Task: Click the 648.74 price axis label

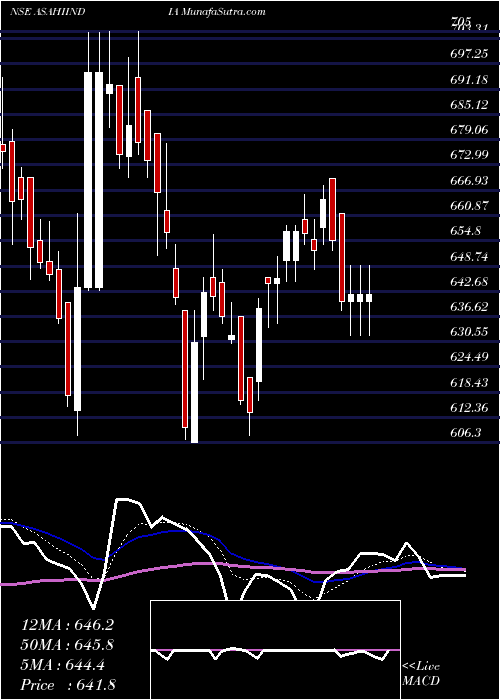Action: coord(467,257)
